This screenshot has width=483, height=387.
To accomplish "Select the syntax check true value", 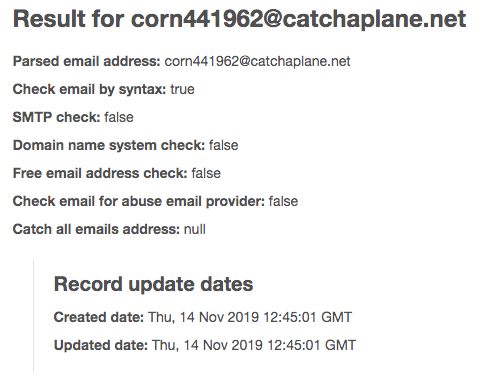I will (182, 89).
